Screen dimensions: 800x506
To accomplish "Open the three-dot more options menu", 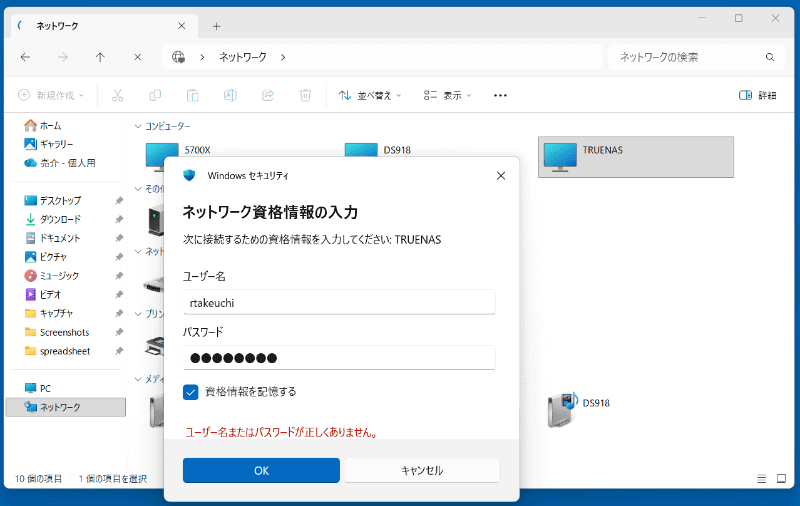I will coord(501,95).
